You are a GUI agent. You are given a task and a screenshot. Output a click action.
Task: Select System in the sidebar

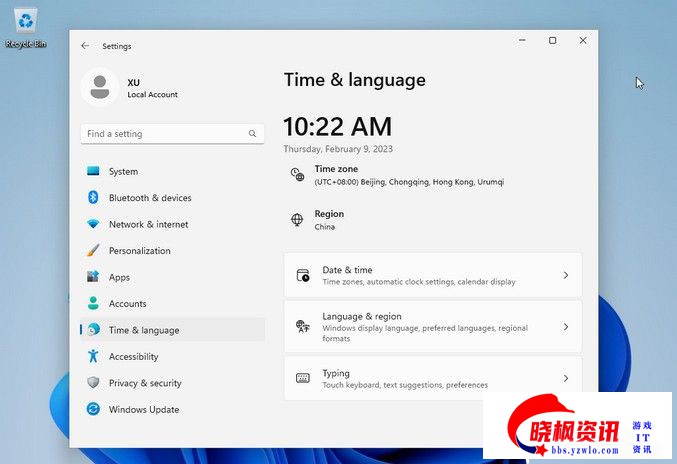[x=123, y=172]
